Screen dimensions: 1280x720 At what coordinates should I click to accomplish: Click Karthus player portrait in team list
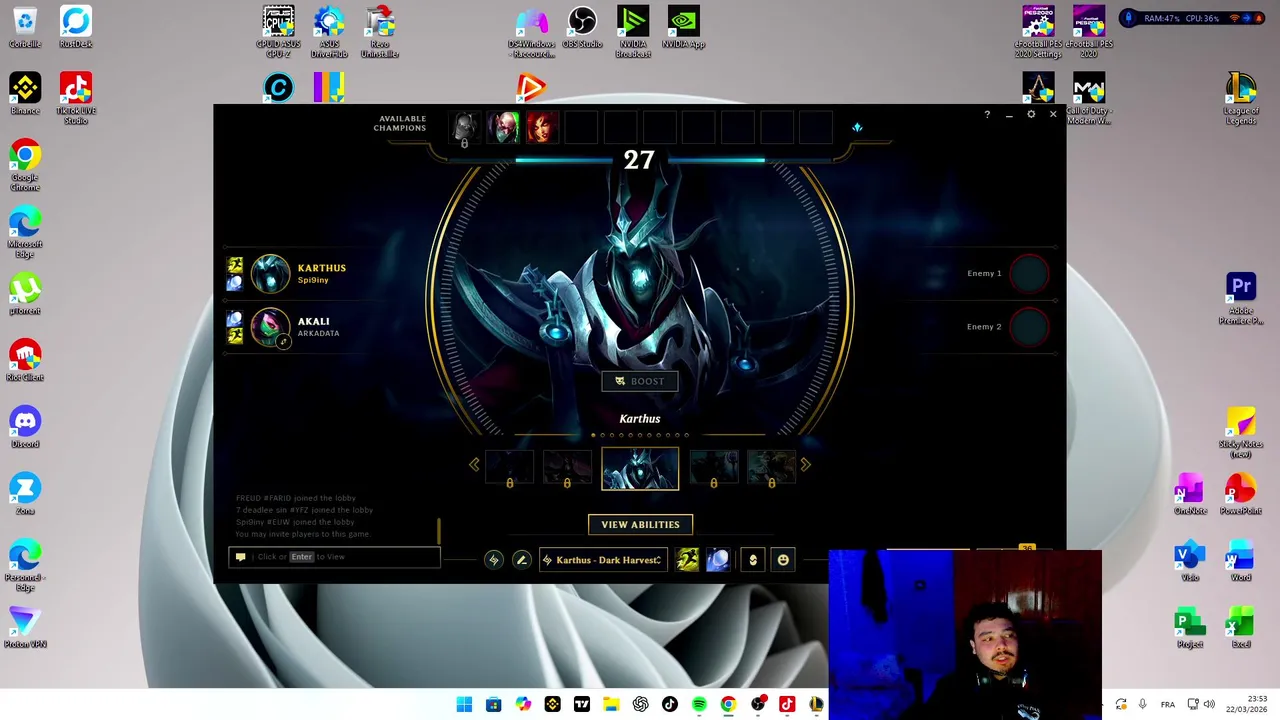point(270,273)
